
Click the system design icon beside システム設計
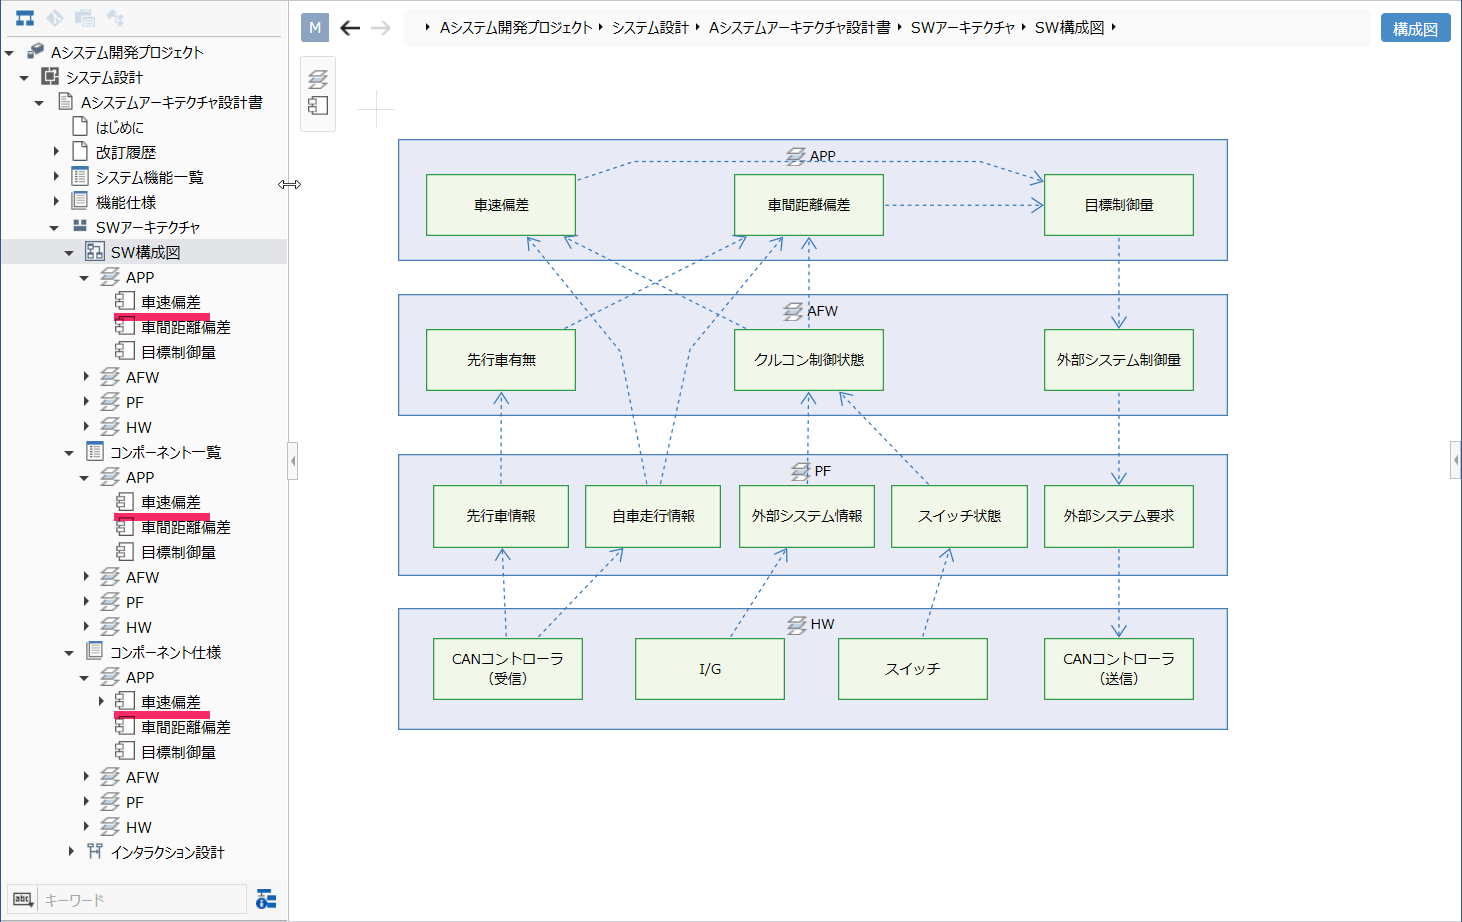tap(50, 76)
